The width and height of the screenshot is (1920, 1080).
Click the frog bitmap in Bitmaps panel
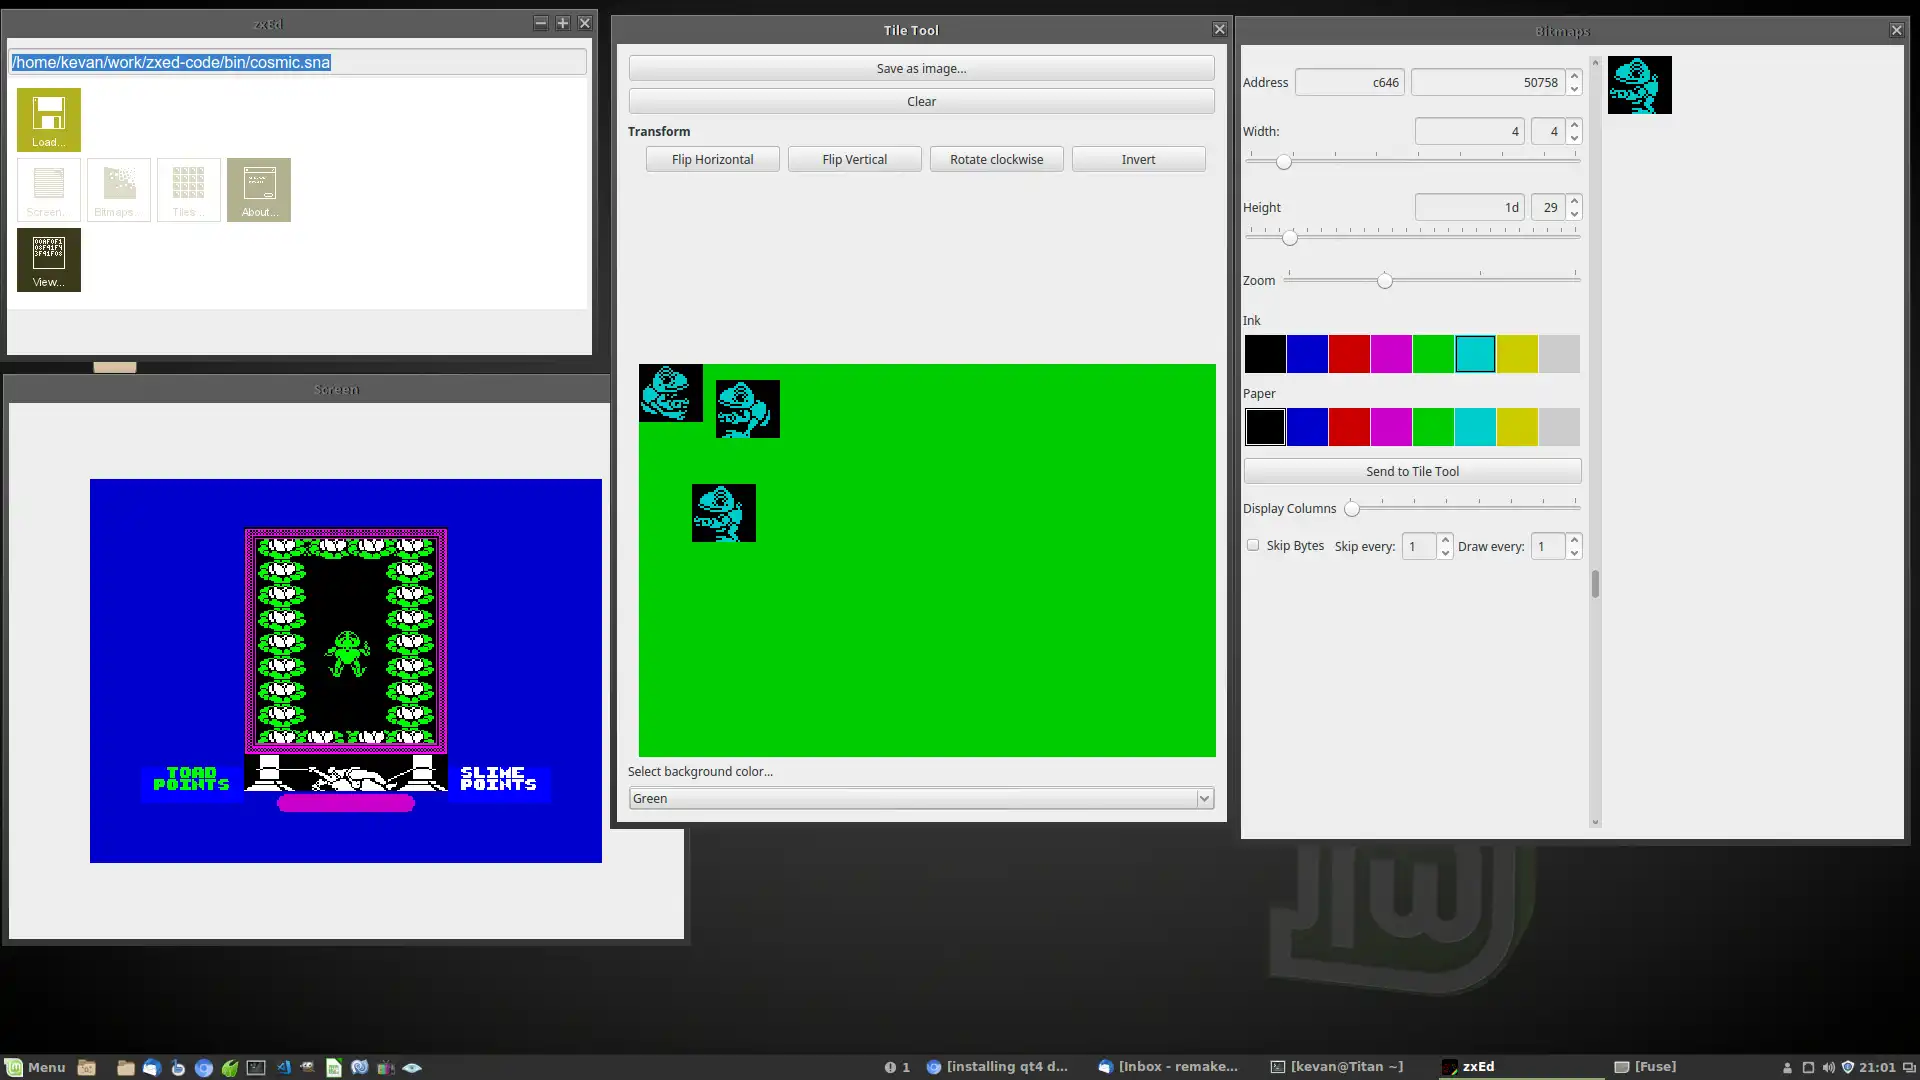pyautogui.click(x=1640, y=84)
